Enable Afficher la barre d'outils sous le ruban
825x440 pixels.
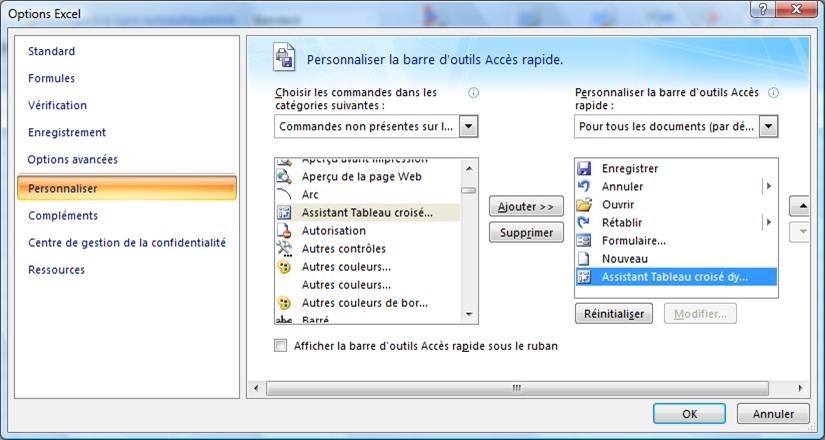click(x=281, y=346)
